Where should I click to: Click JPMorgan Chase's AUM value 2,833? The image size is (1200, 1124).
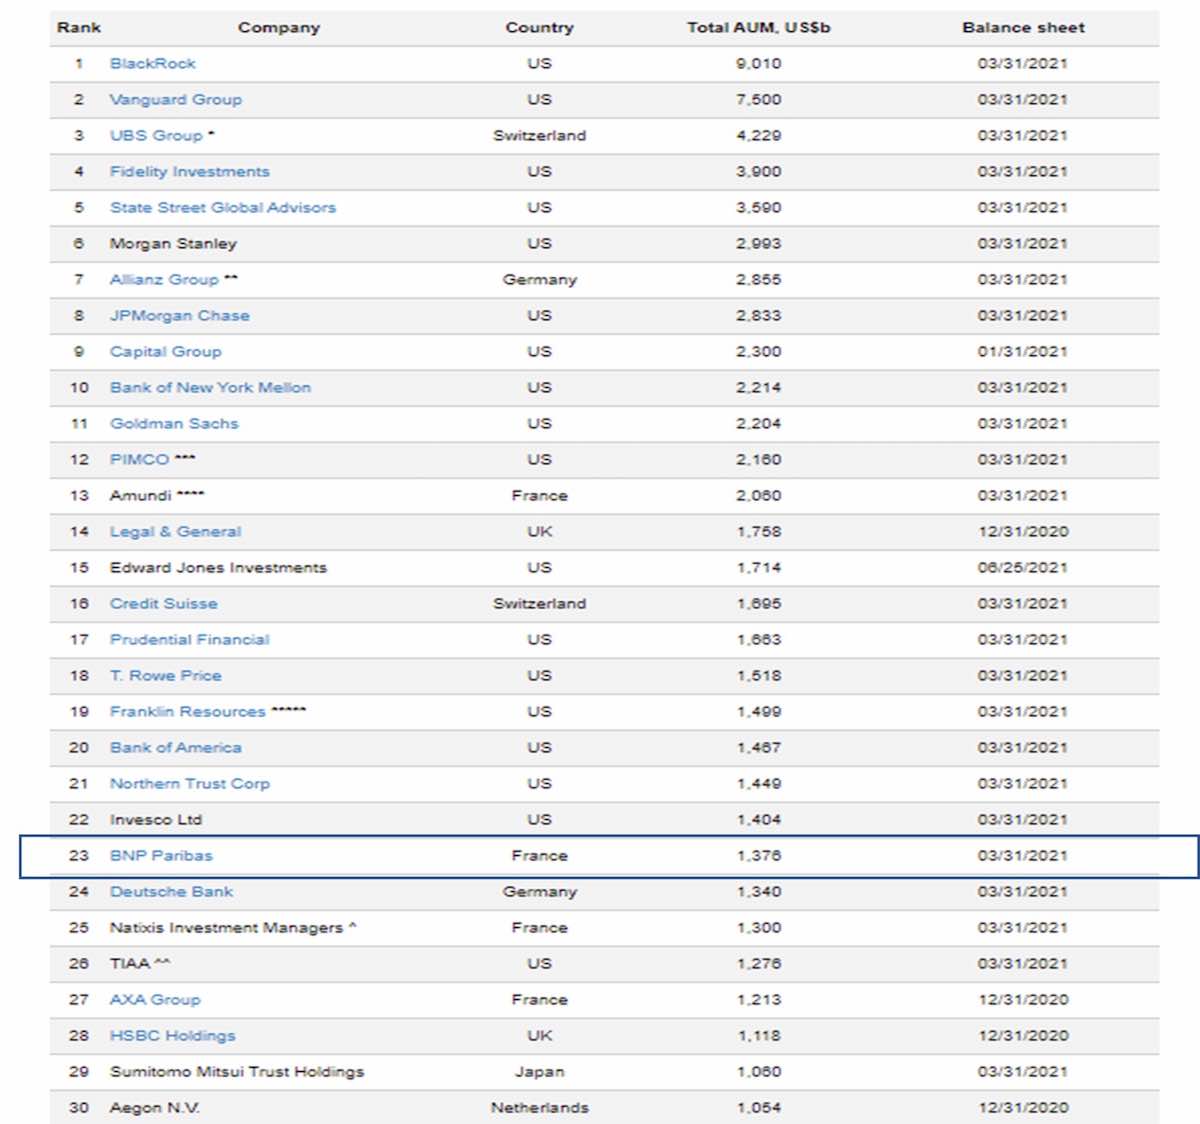pyautogui.click(x=759, y=315)
